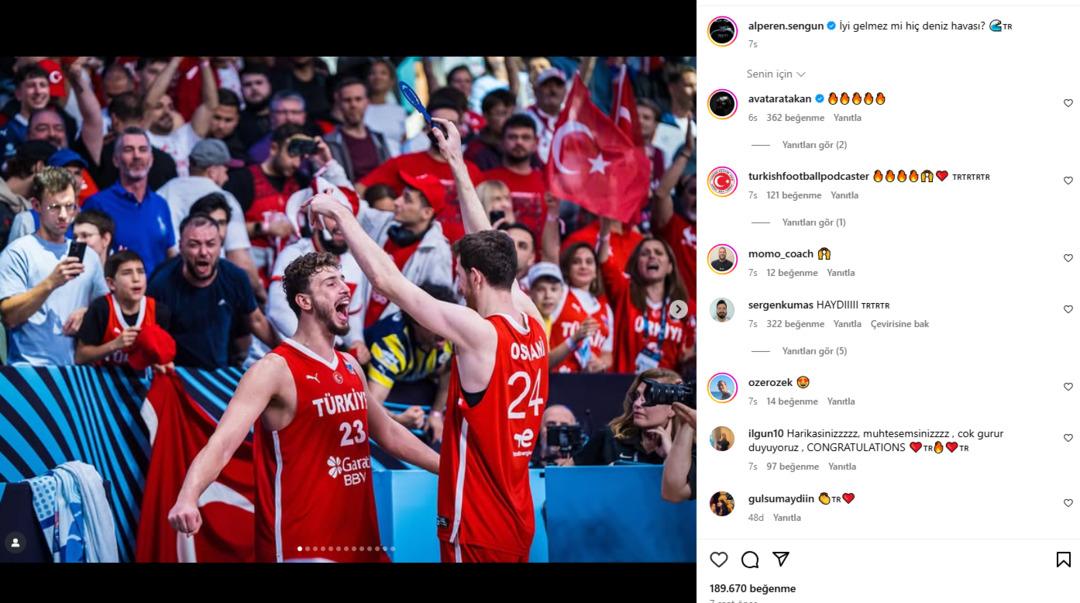Open turkishfootballpodcaster username link
This screenshot has height=603, width=1080.
pyautogui.click(x=809, y=176)
